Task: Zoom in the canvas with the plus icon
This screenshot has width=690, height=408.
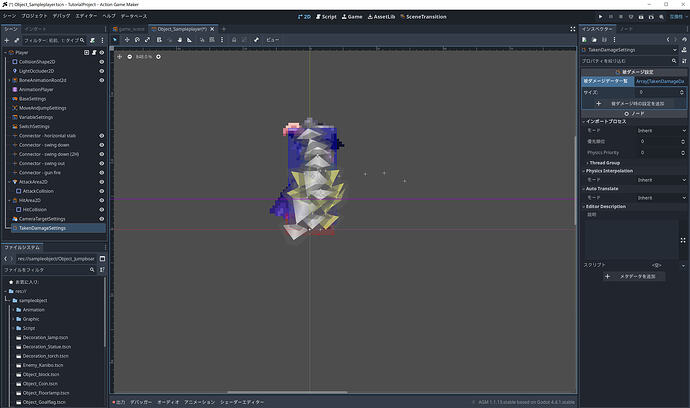Action: click(158, 57)
